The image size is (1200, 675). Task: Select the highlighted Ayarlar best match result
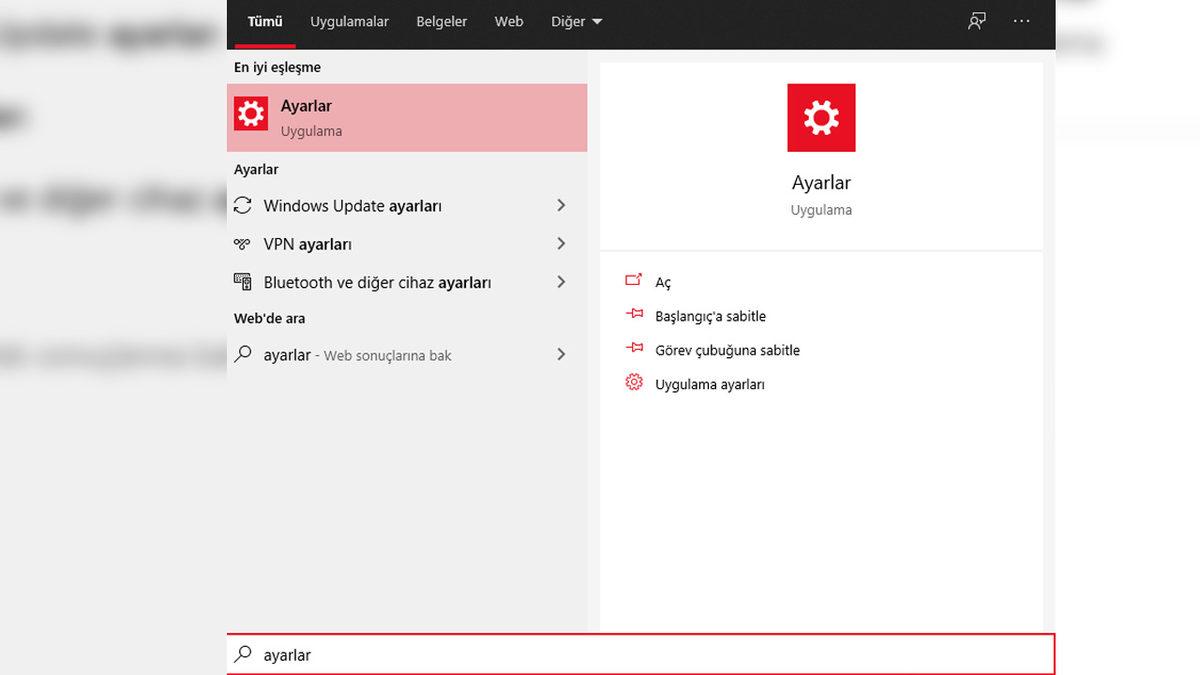[x=407, y=117]
